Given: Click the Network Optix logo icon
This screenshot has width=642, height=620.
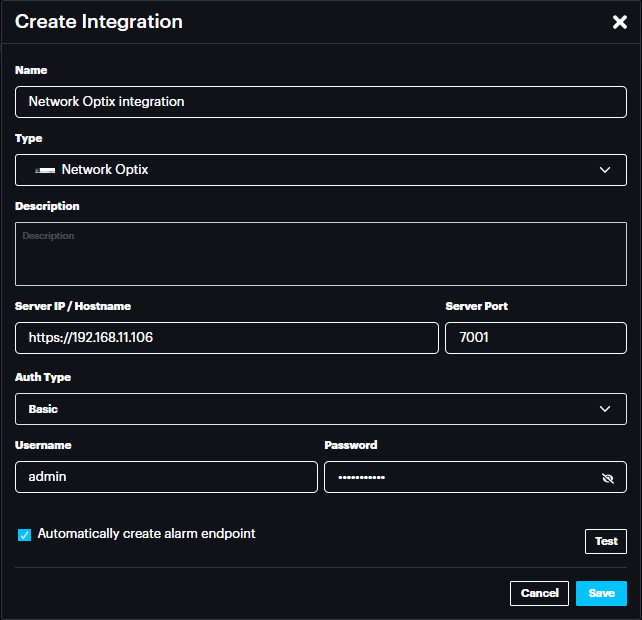Looking at the screenshot, I should click(x=44, y=170).
